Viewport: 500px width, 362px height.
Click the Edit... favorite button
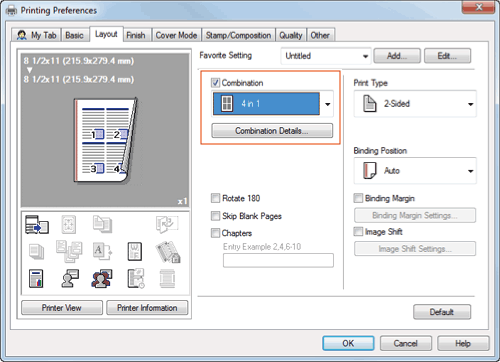point(447,56)
